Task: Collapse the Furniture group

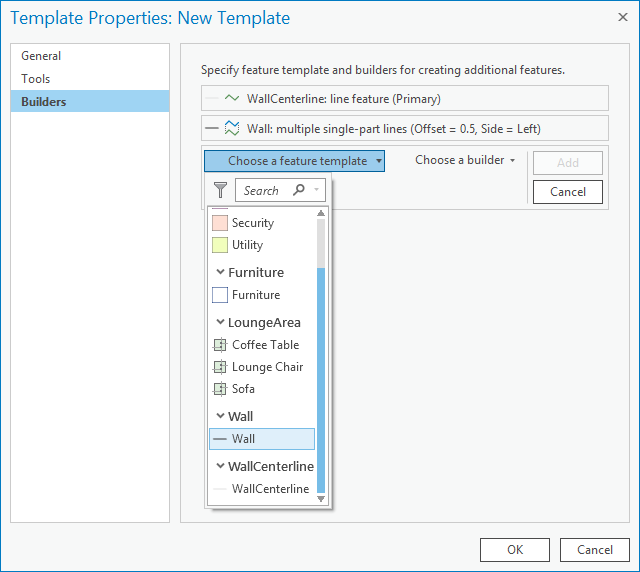Action: pyautogui.click(x=220, y=273)
